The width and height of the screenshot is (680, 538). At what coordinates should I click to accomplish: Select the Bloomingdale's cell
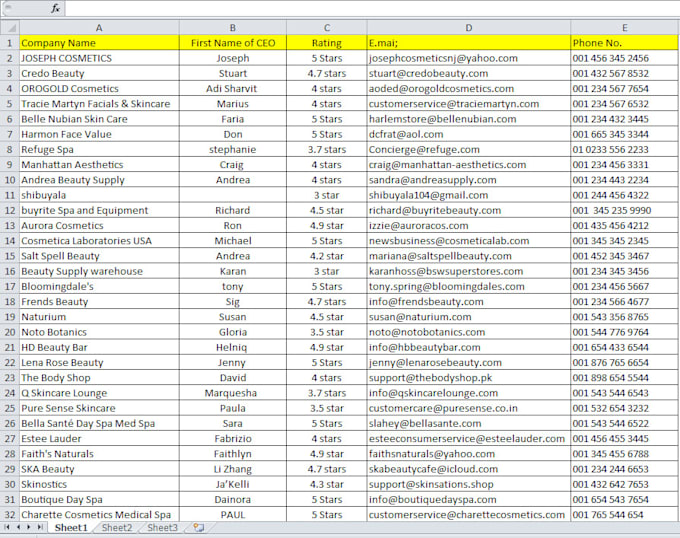coord(99,287)
